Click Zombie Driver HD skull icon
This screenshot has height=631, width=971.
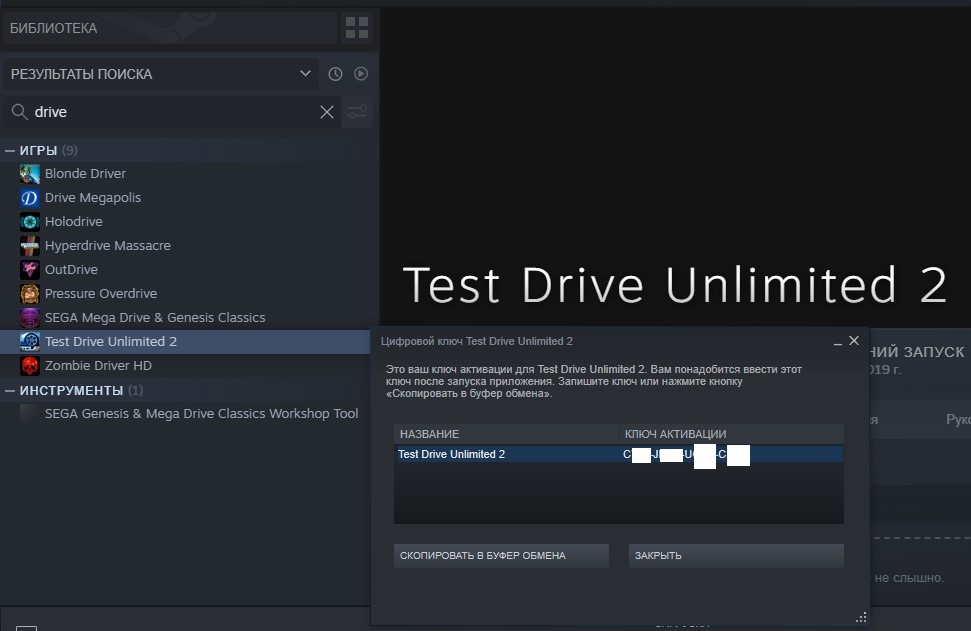click(x=30, y=365)
